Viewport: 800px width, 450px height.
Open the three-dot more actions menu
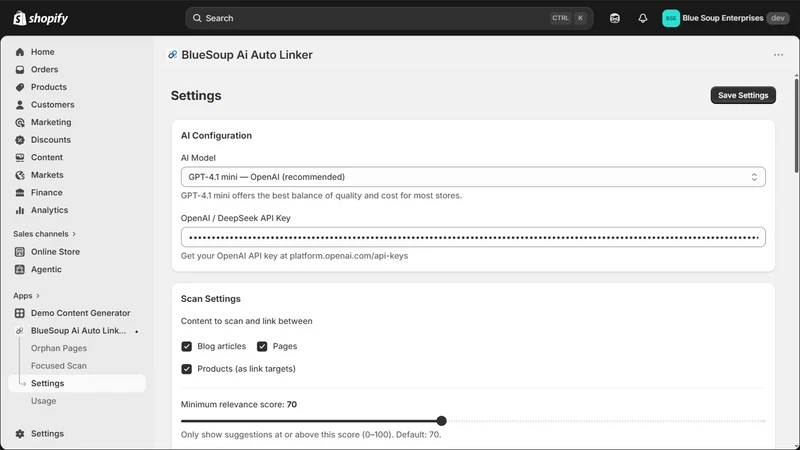click(x=778, y=55)
